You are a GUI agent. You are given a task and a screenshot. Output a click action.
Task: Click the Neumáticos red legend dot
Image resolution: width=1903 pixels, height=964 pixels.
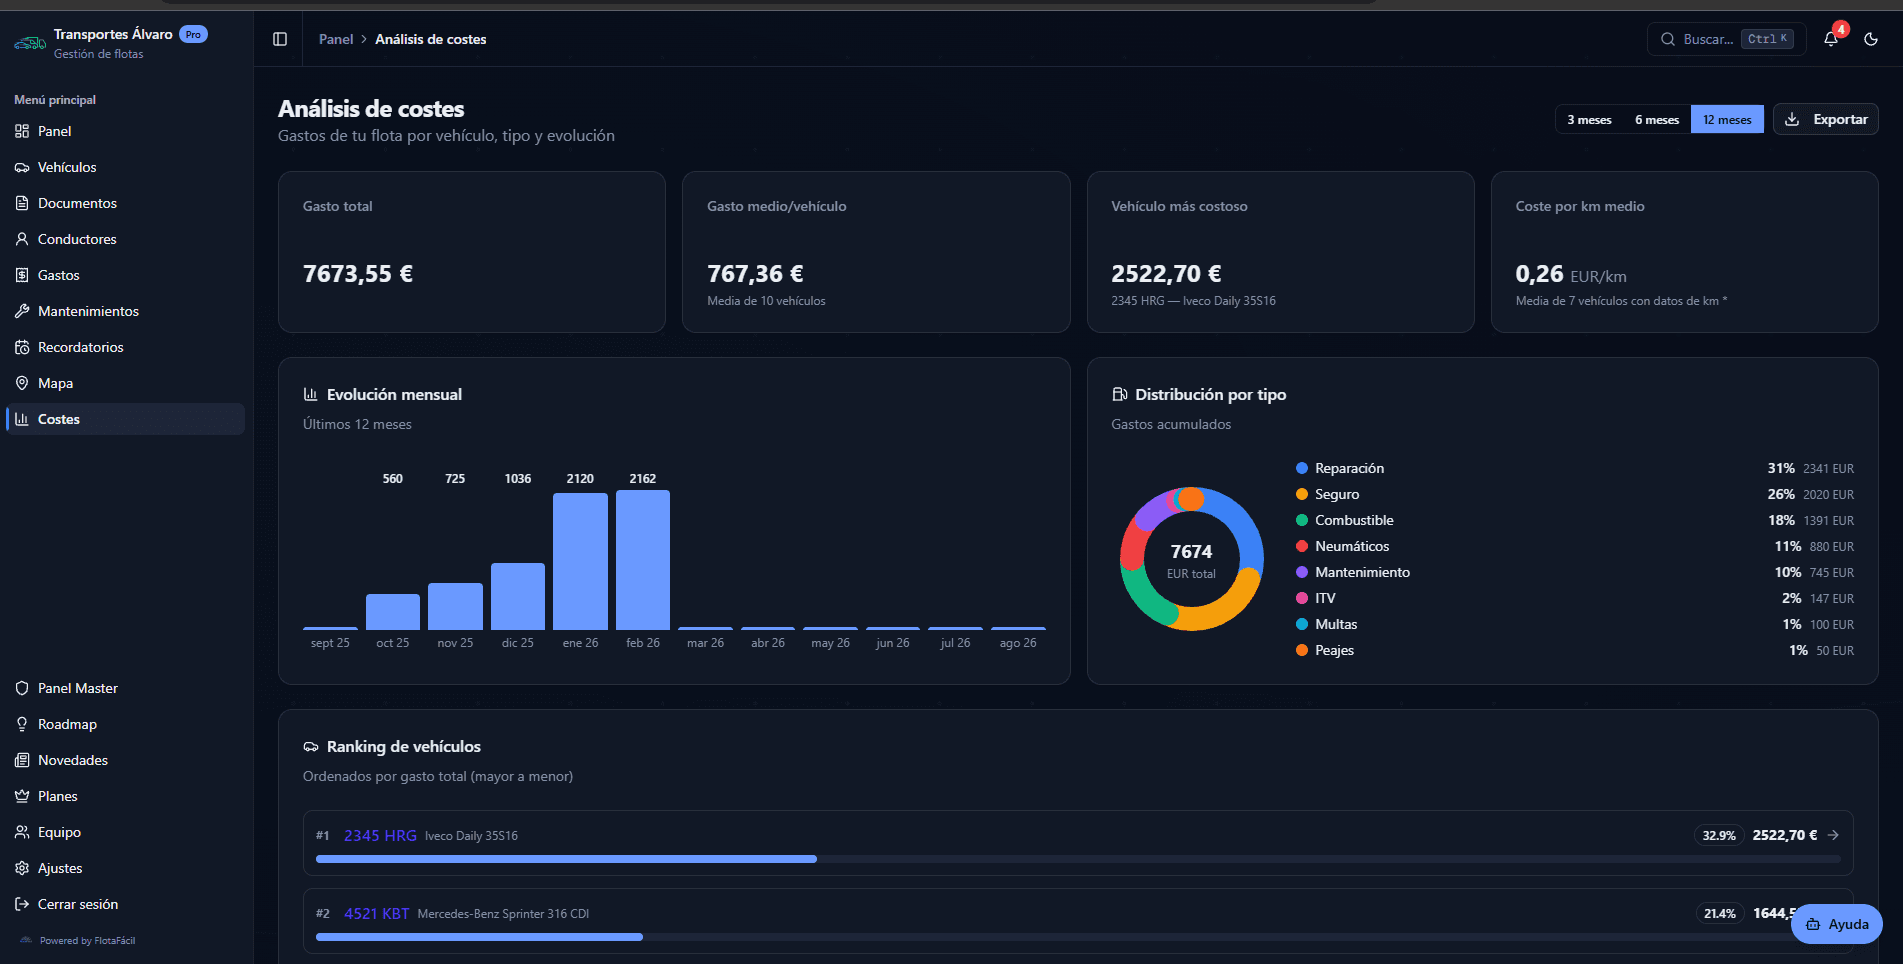tap(1302, 546)
